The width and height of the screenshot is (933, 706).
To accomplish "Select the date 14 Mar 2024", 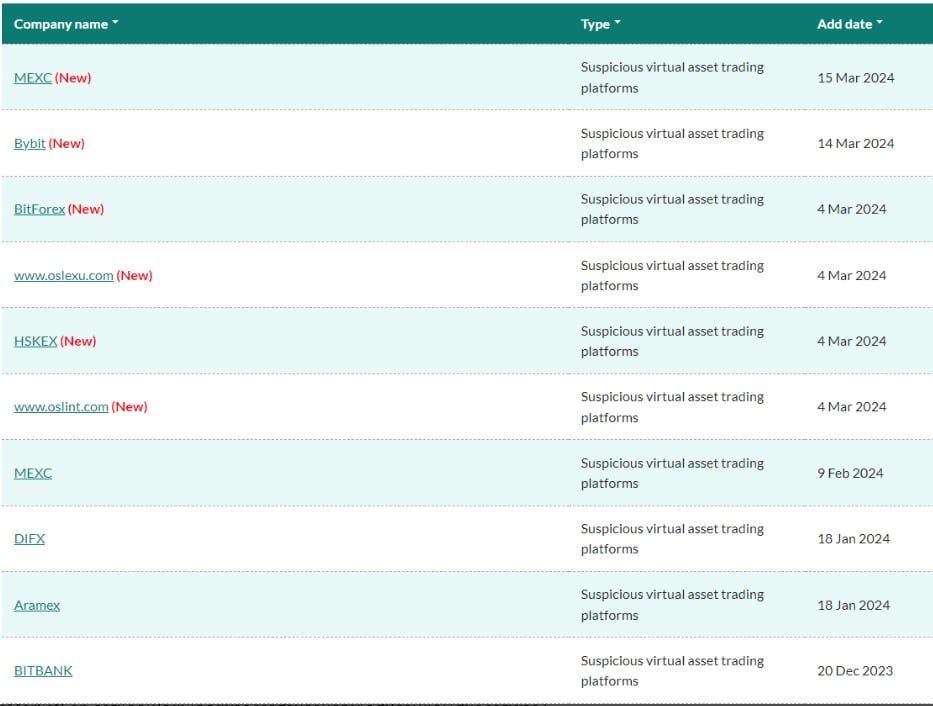I will click(856, 143).
